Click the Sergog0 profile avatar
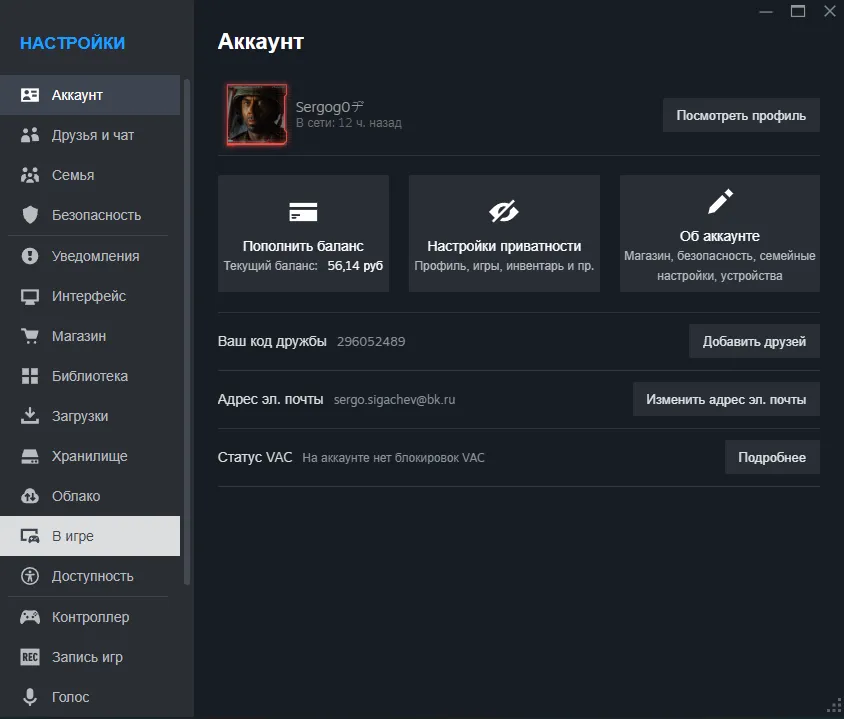 (x=255, y=115)
